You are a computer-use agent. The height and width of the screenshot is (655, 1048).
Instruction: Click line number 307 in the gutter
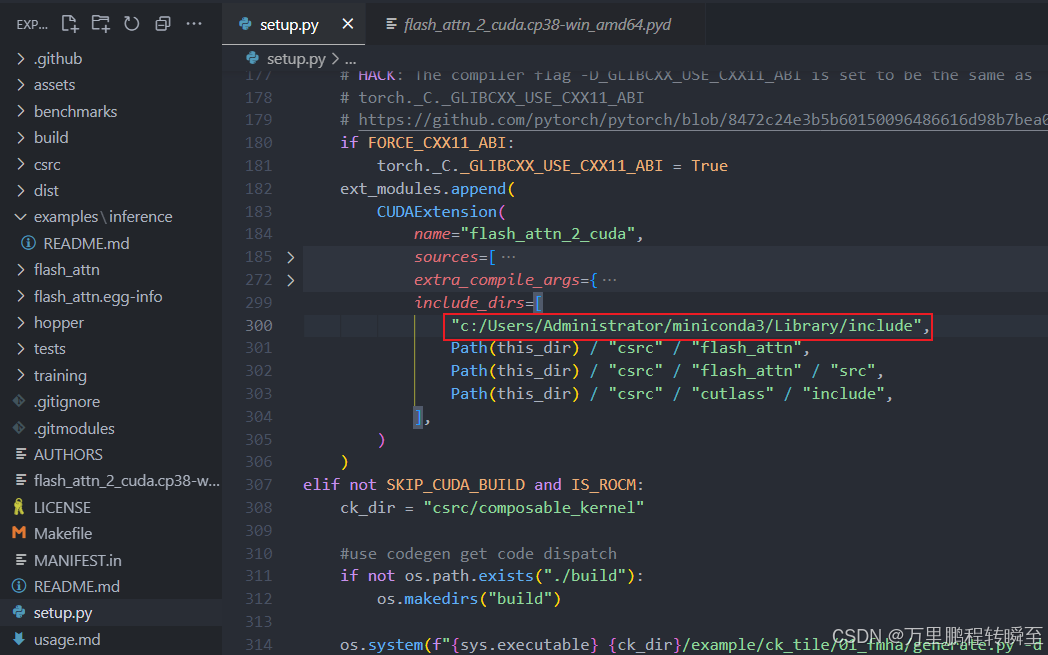coord(259,484)
